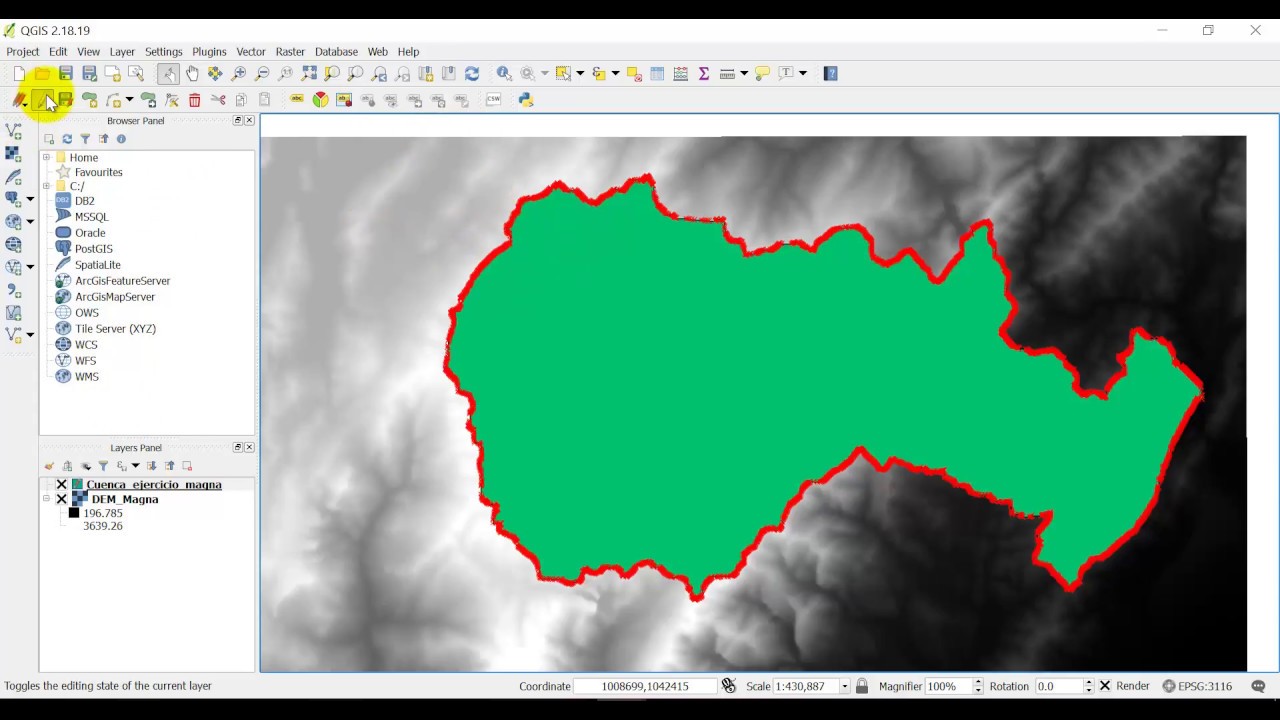Screen dimensions: 1280x720
Task: Open the Project menu
Action: [22, 52]
